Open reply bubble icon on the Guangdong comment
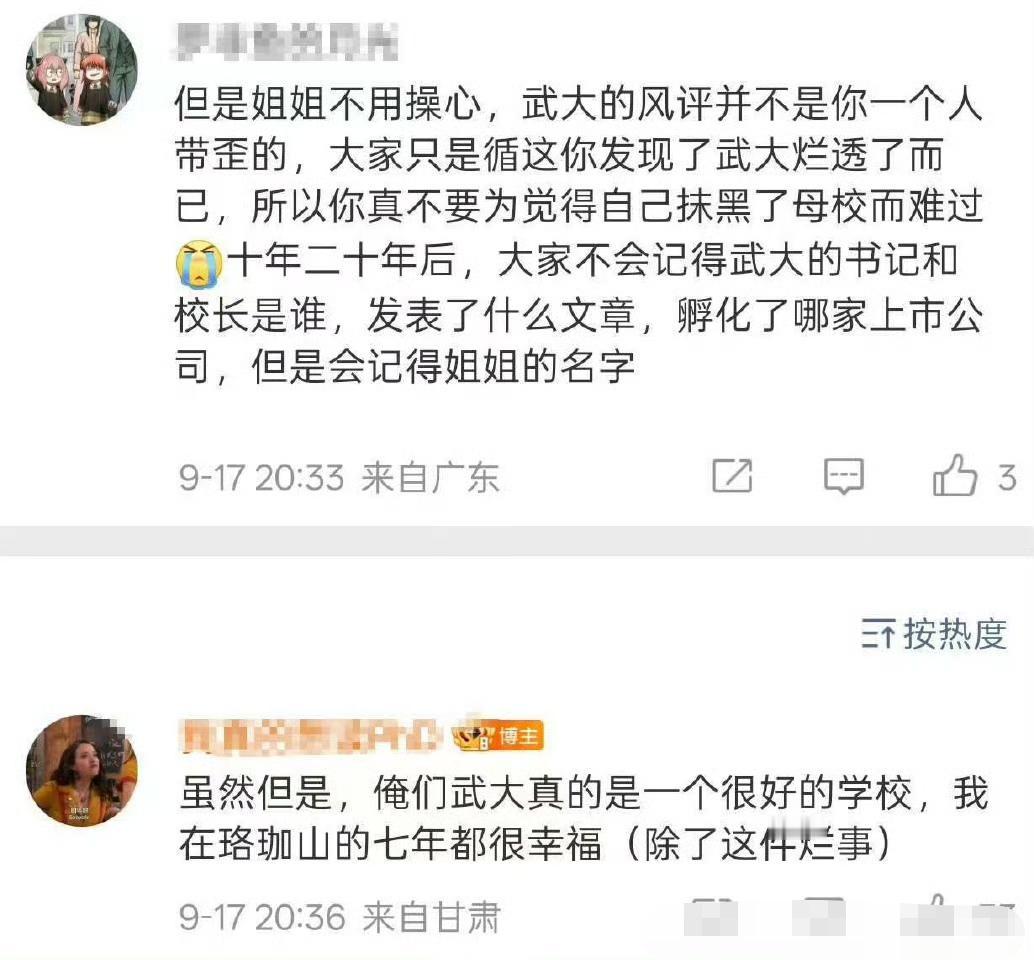The width and height of the screenshot is (1034, 960). tap(843, 476)
